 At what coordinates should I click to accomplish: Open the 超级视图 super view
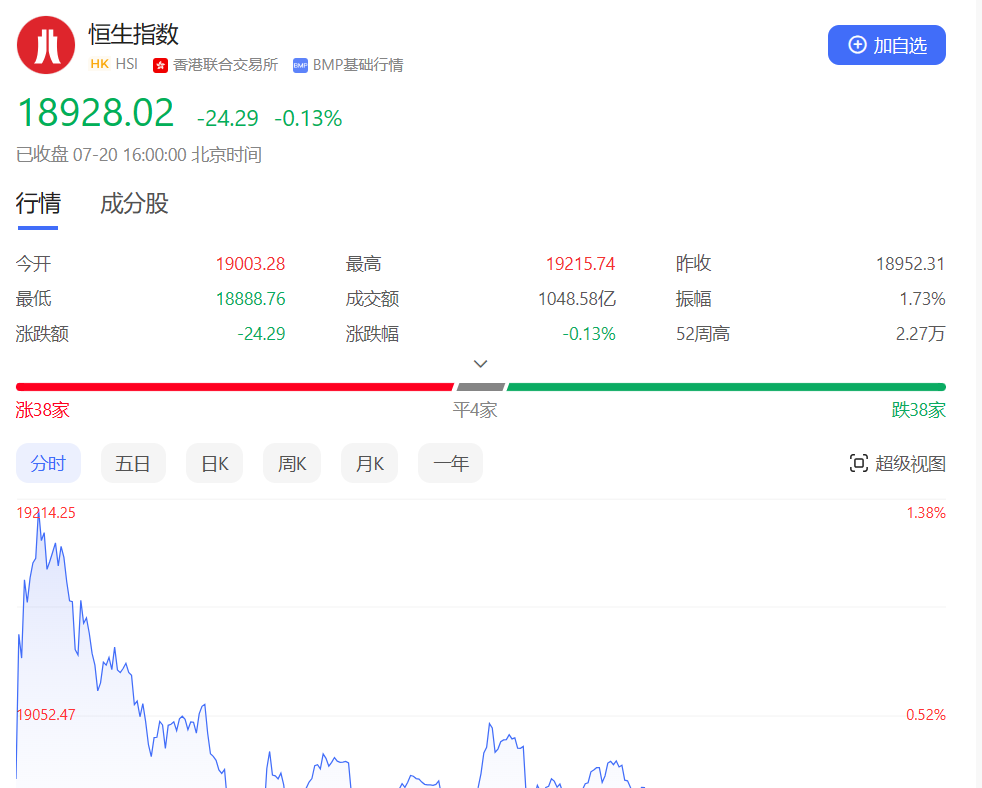(x=897, y=464)
